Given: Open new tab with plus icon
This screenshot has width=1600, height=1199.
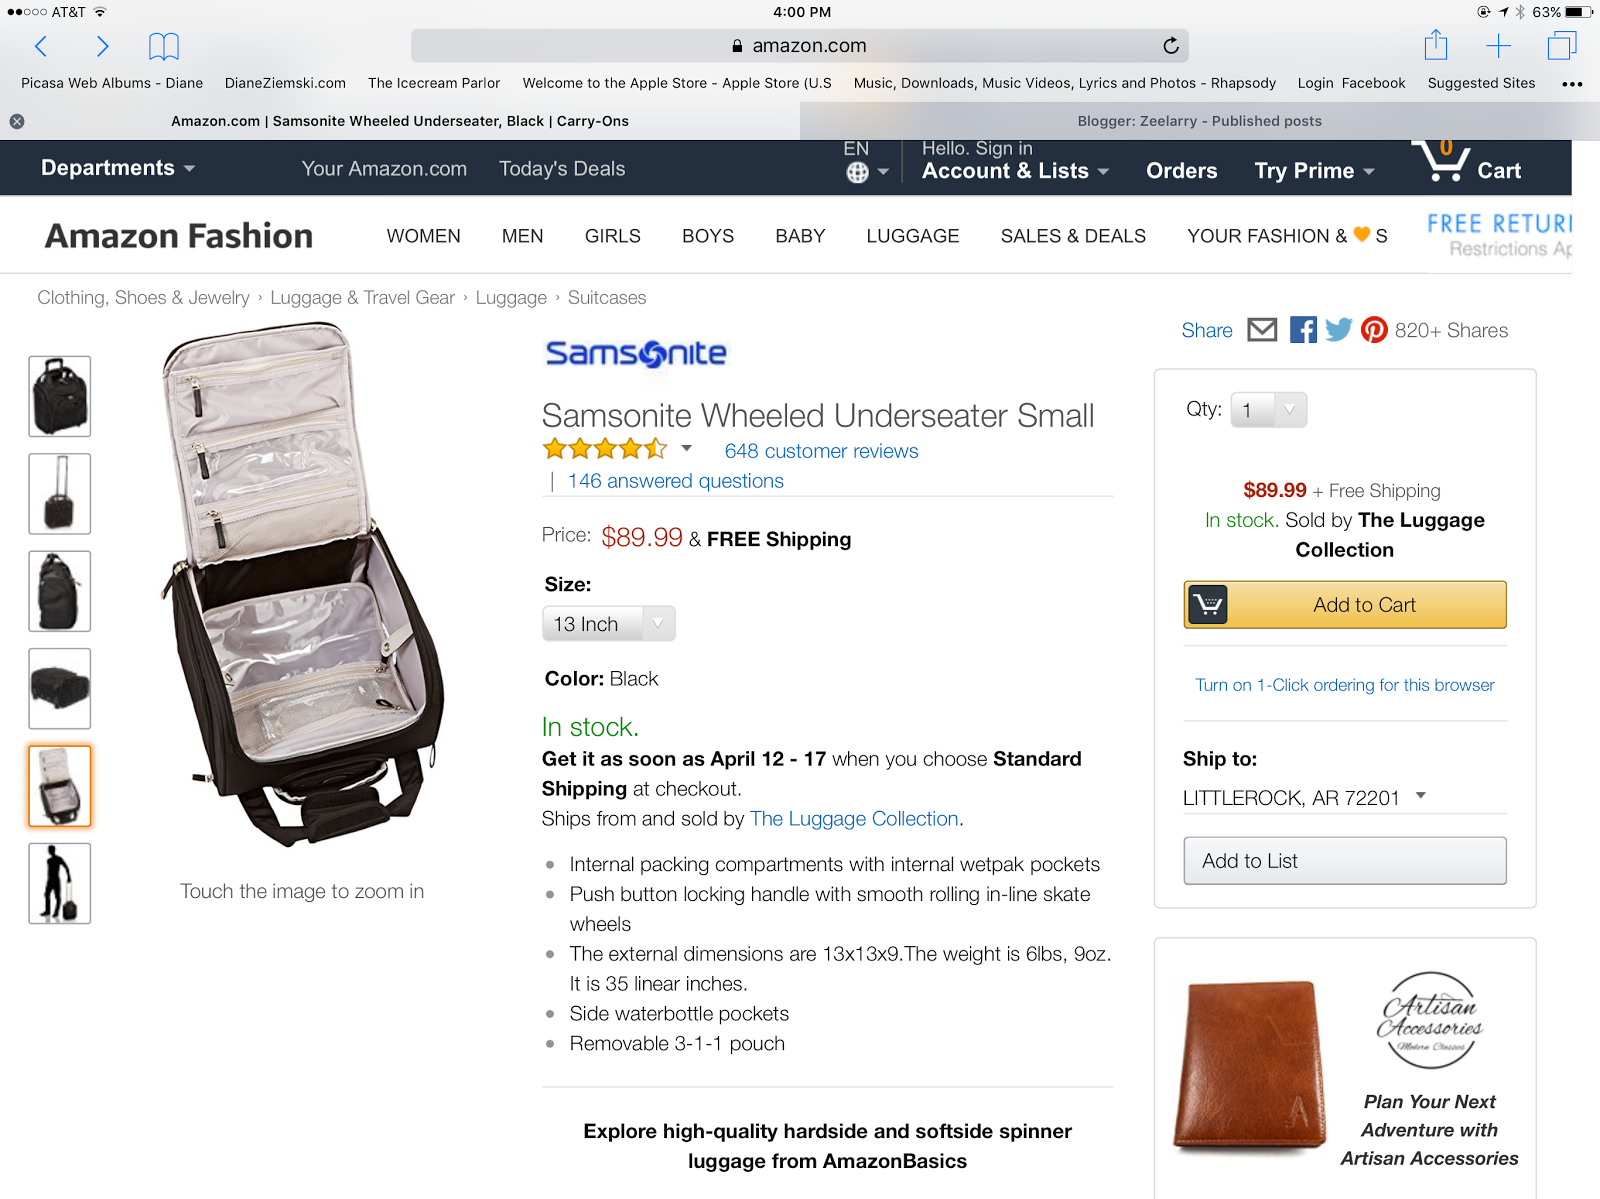Looking at the screenshot, I should coord(1498,45).
